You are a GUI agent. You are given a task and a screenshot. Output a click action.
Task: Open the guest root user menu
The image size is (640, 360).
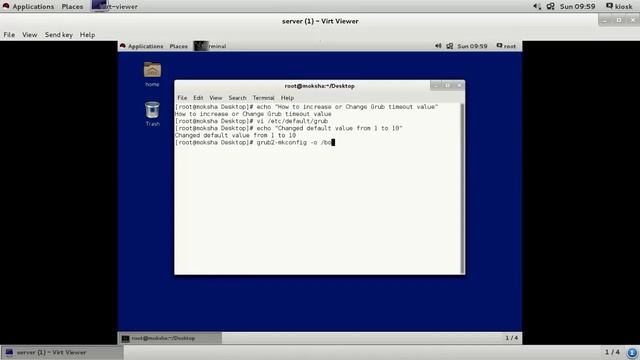tap(506, 46)
